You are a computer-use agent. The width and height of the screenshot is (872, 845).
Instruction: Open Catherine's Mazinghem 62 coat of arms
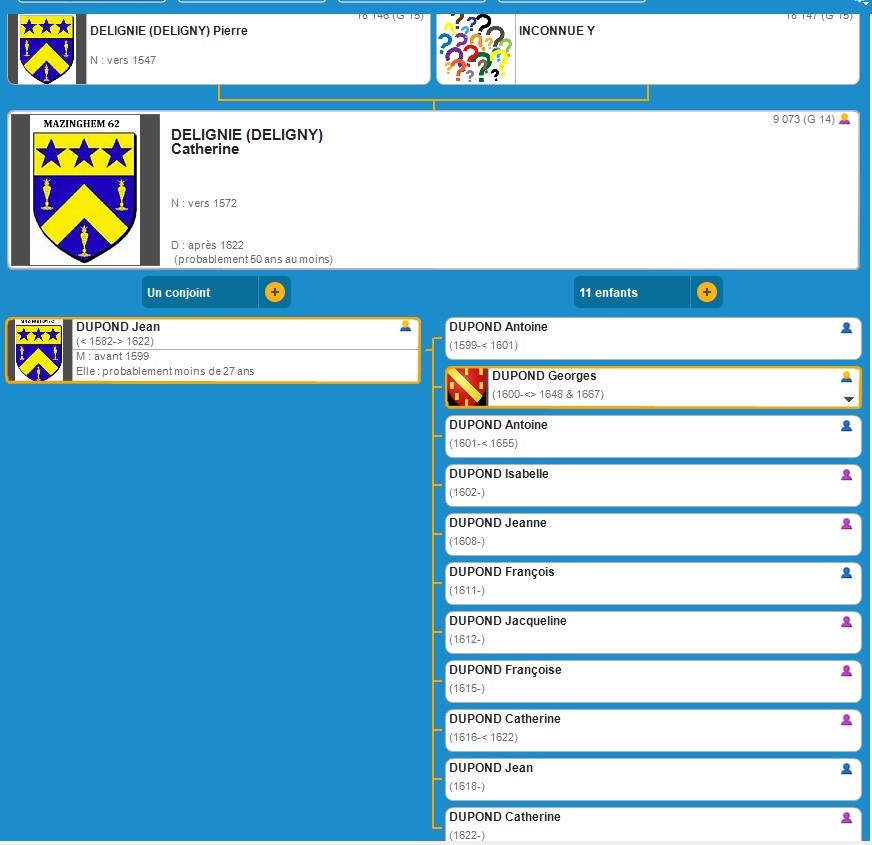click(85, 190)
